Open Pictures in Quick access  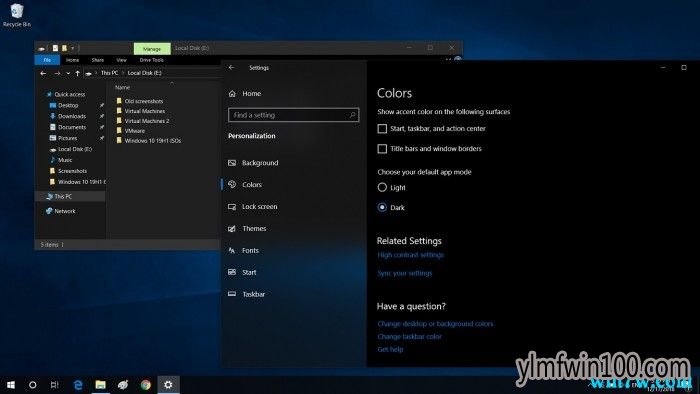point(63,138)
